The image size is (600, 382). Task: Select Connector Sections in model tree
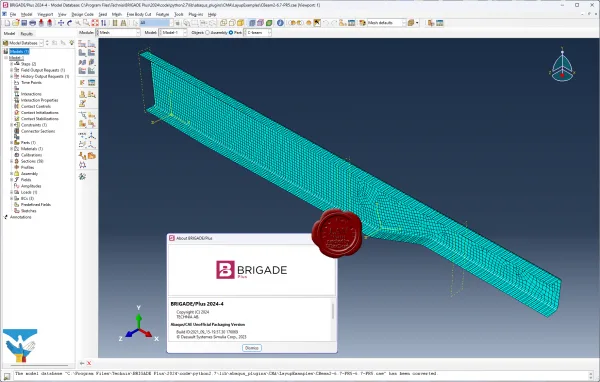click(x=38, y=131)
